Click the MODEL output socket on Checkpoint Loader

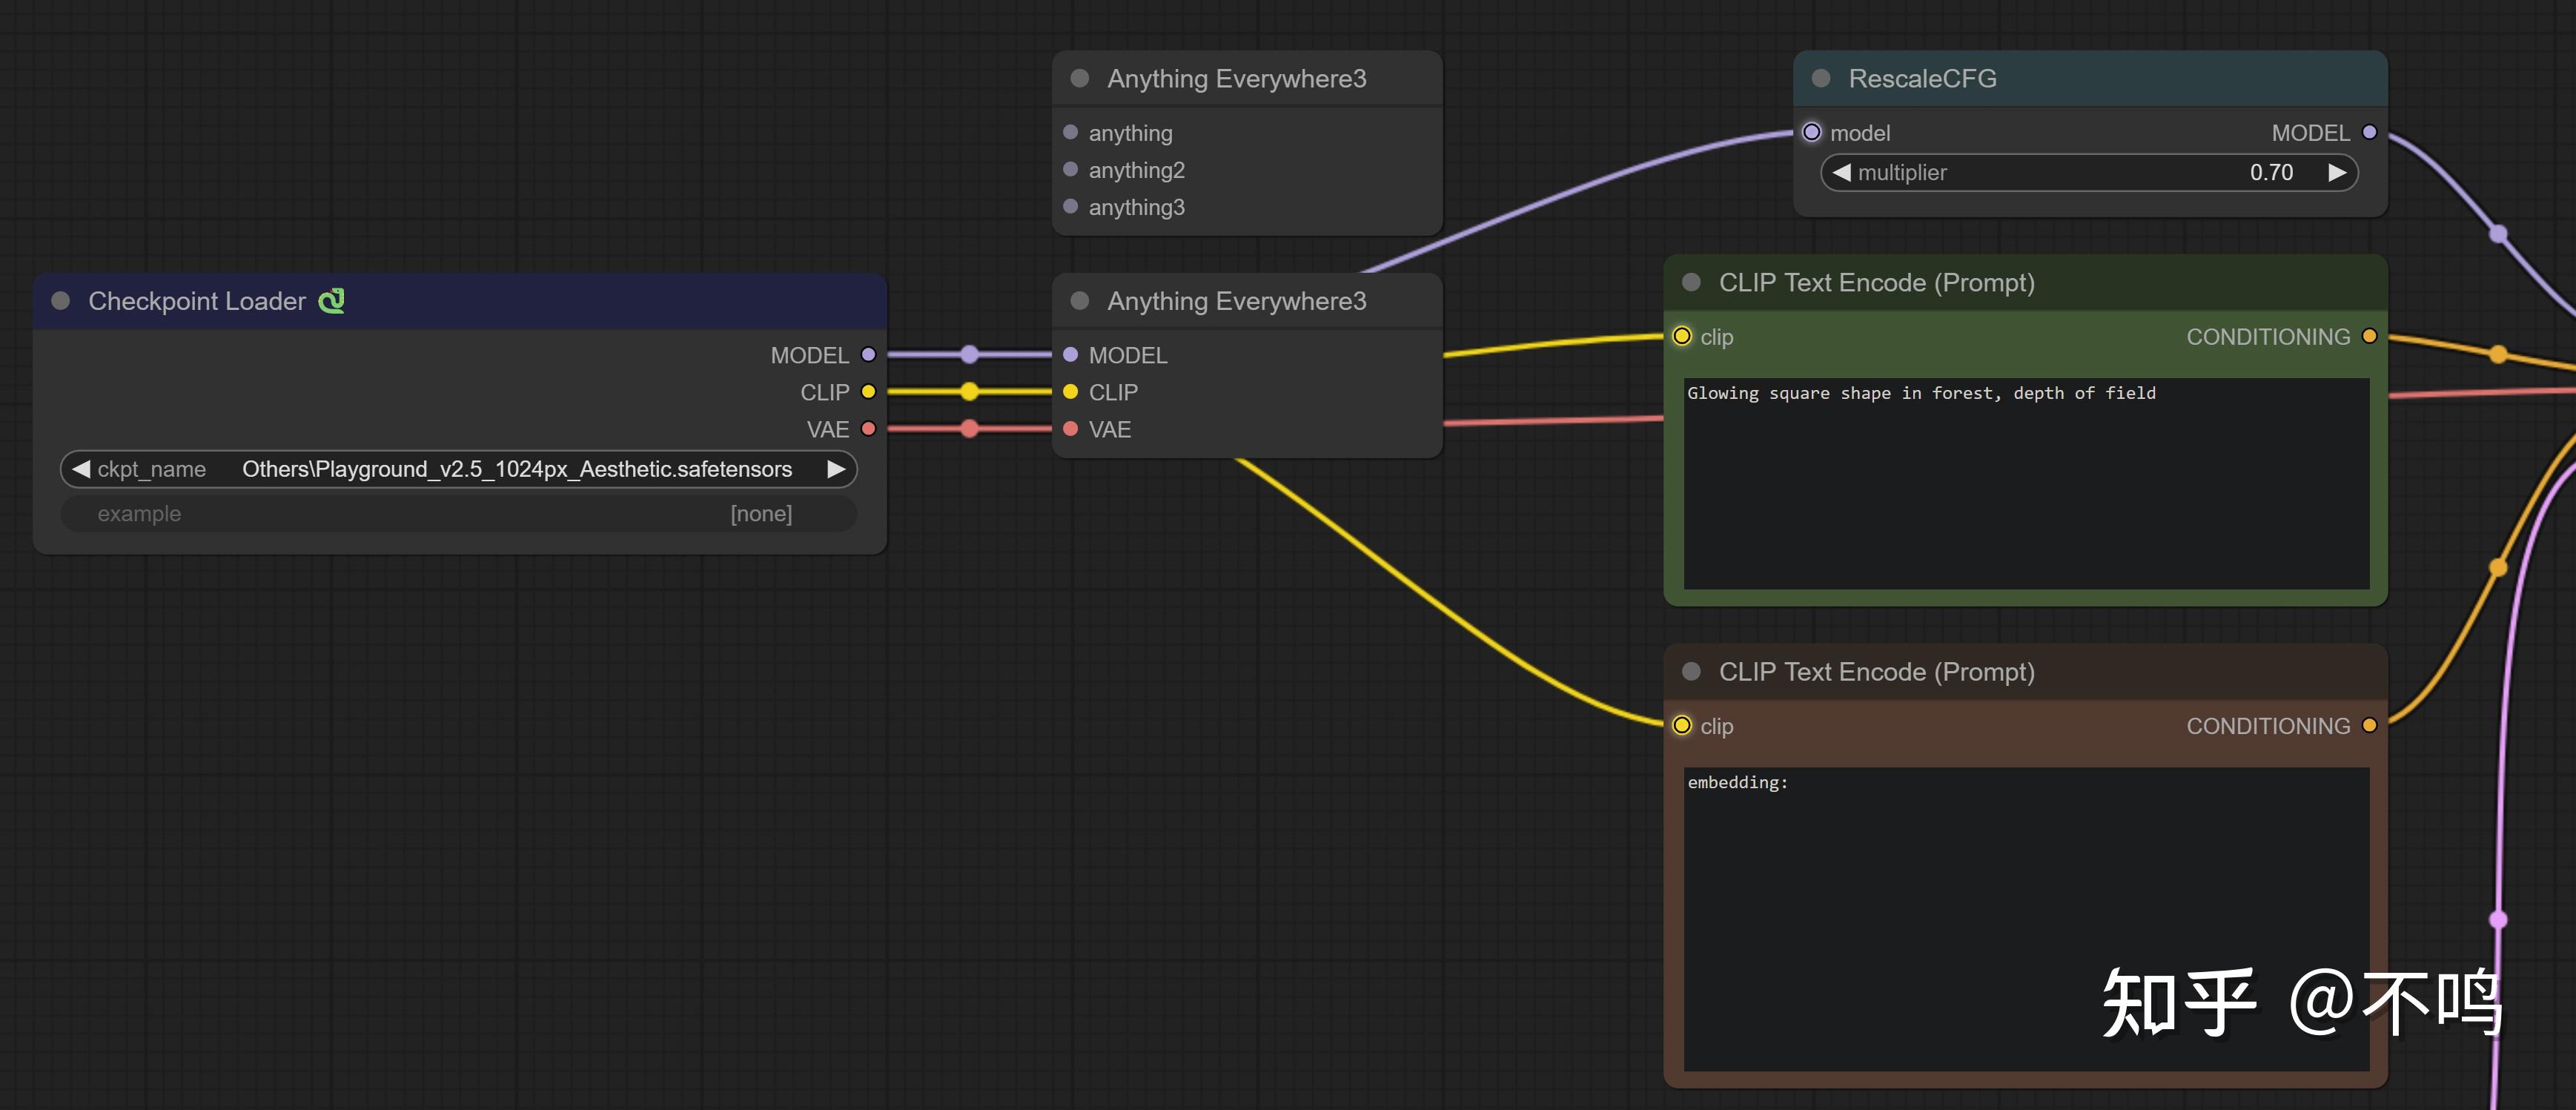[868, 354]
